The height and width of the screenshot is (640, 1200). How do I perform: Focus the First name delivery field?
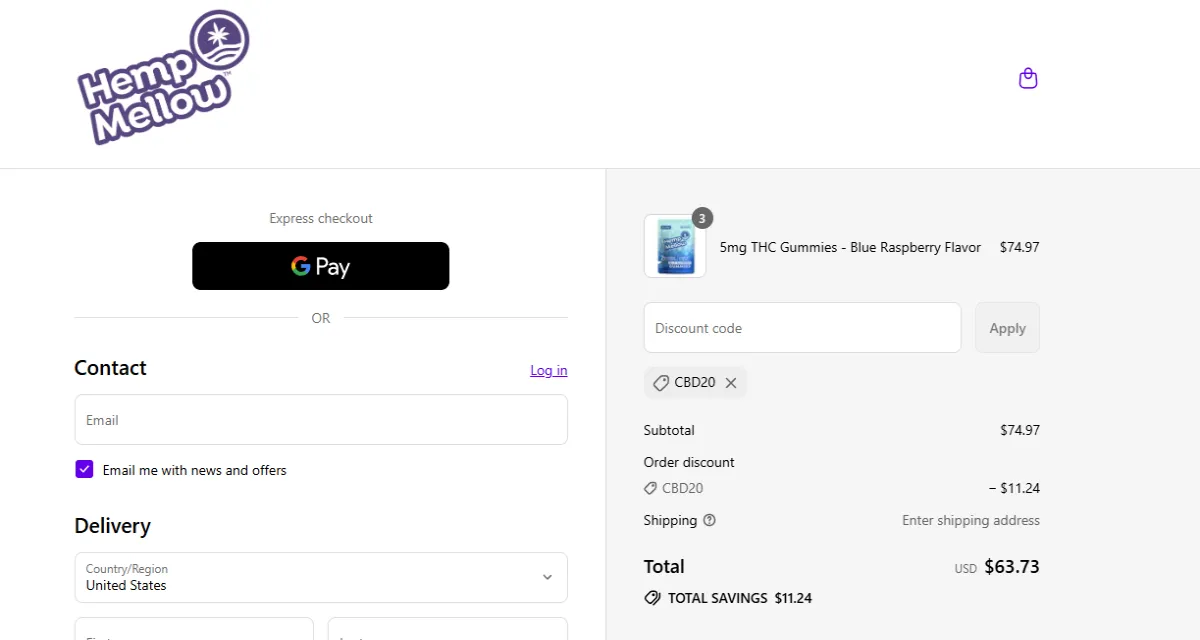pyautogui.click(x=194, y=630)
